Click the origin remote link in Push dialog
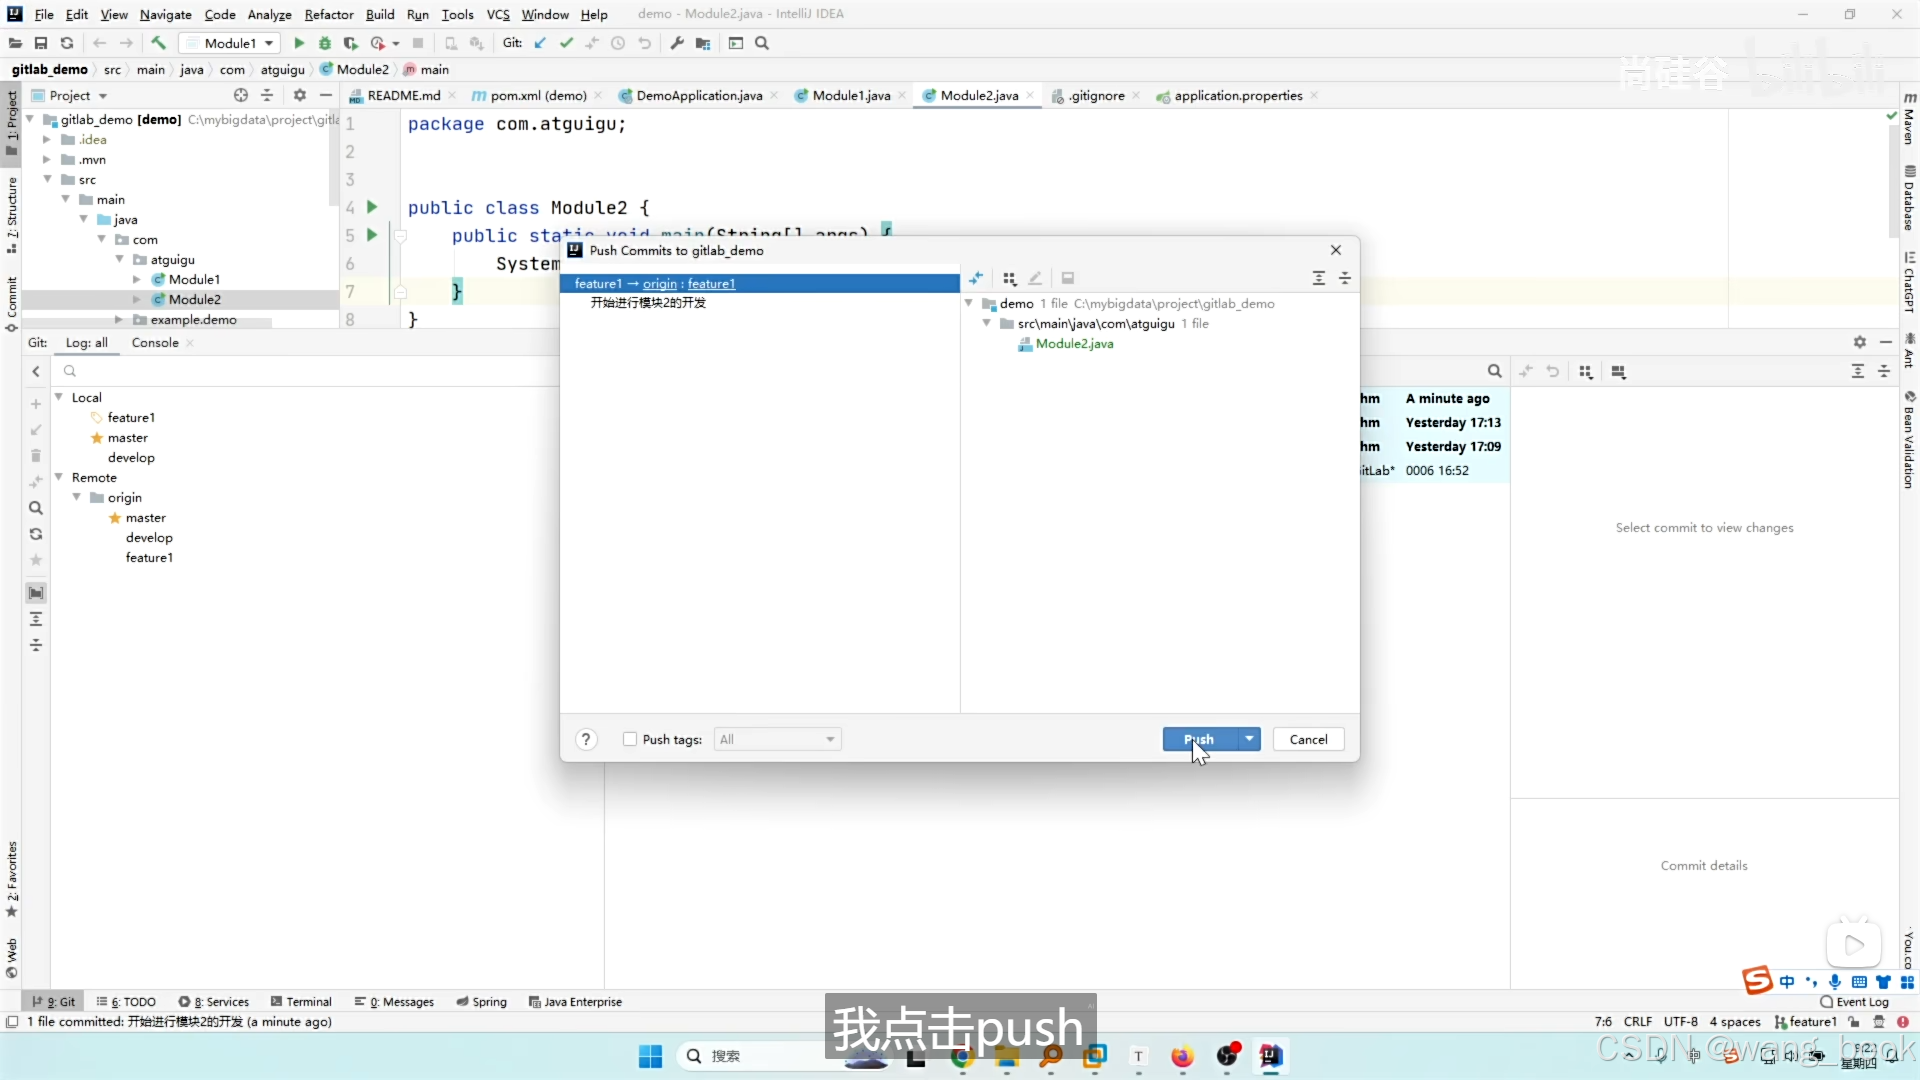The height and width of the screenshot is (1080, 1920). [x=660, y=284]
